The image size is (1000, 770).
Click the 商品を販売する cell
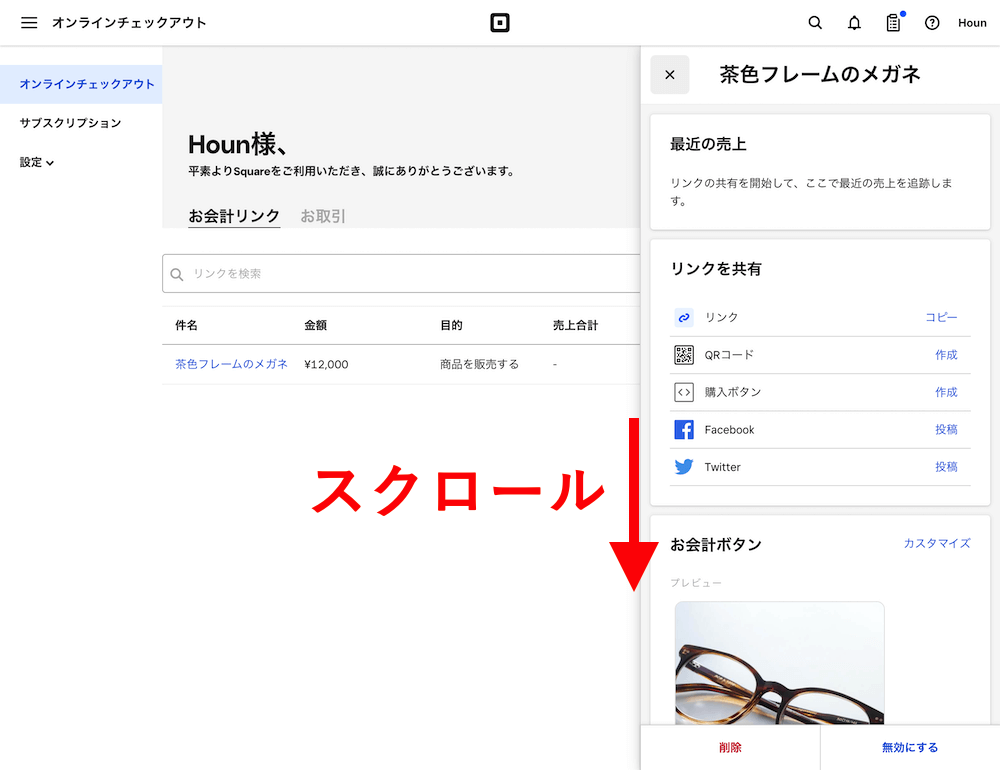[480, 364]
